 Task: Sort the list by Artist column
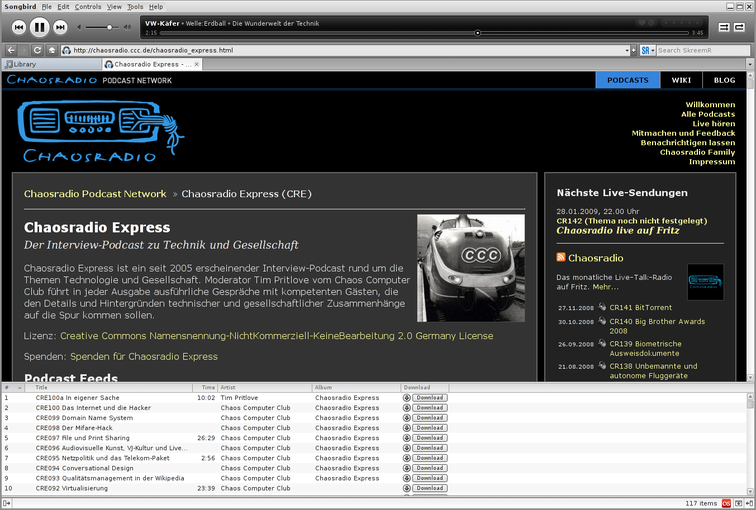tap(265, 388)
